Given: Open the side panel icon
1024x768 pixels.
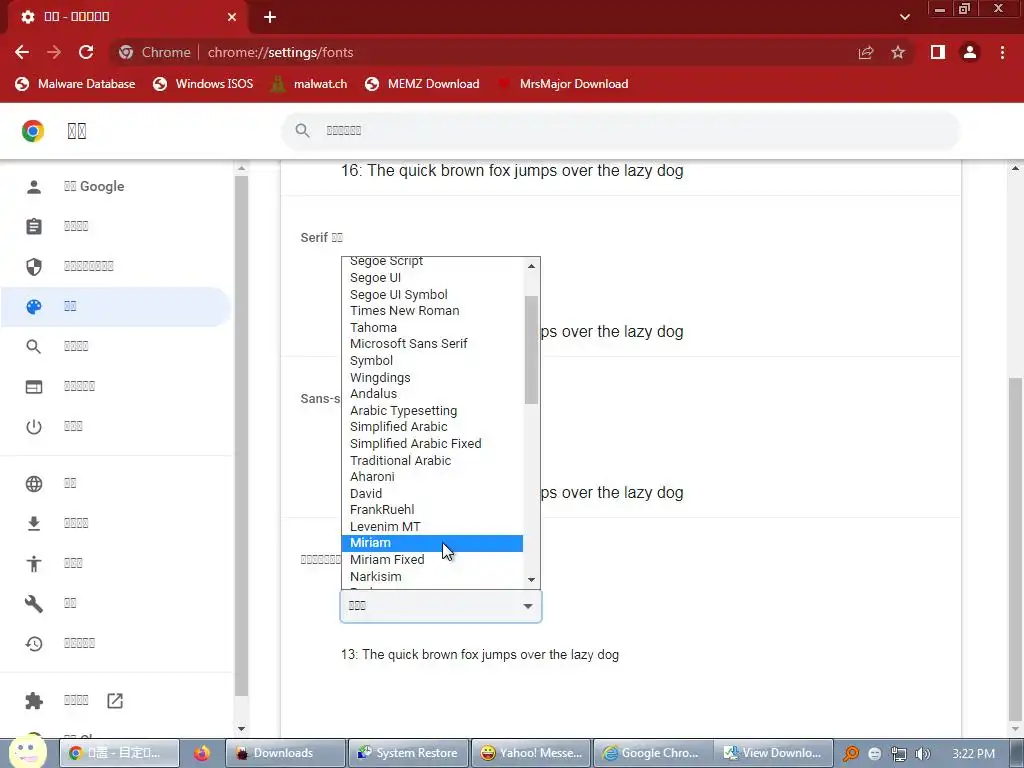Looking at the screenshot, I should pos(938,52).
